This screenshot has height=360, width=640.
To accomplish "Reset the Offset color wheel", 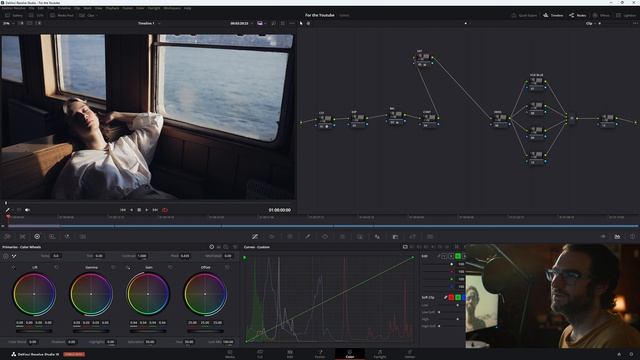I will click(x=227, y=267).
